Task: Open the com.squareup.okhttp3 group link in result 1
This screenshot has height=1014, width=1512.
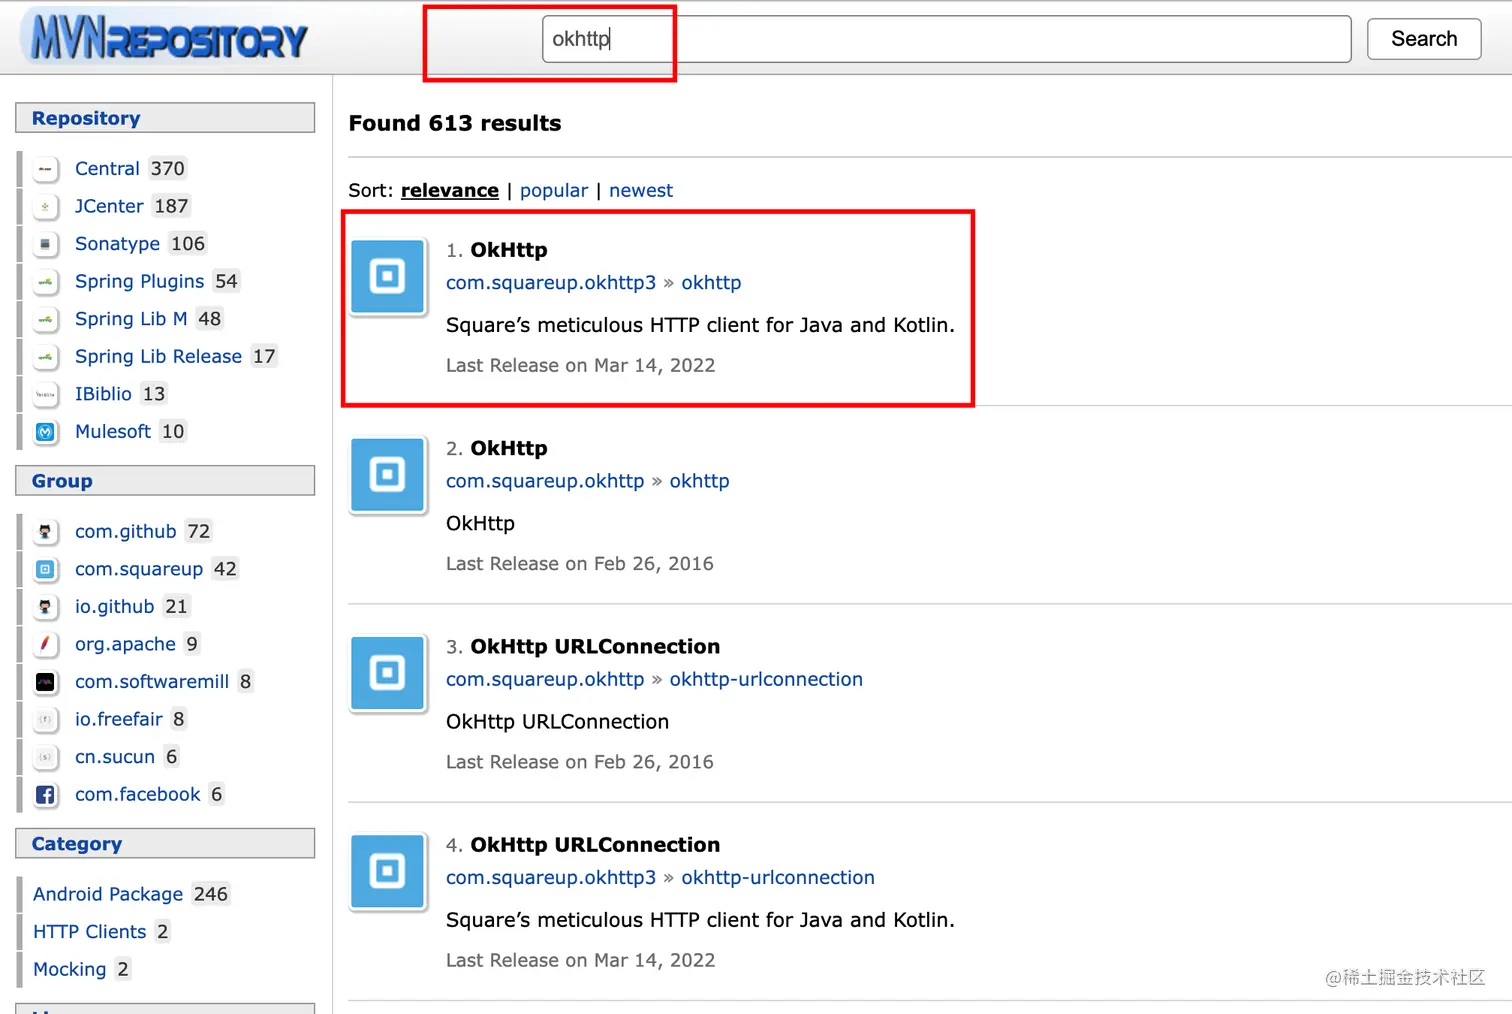Action: click(551, 283)
